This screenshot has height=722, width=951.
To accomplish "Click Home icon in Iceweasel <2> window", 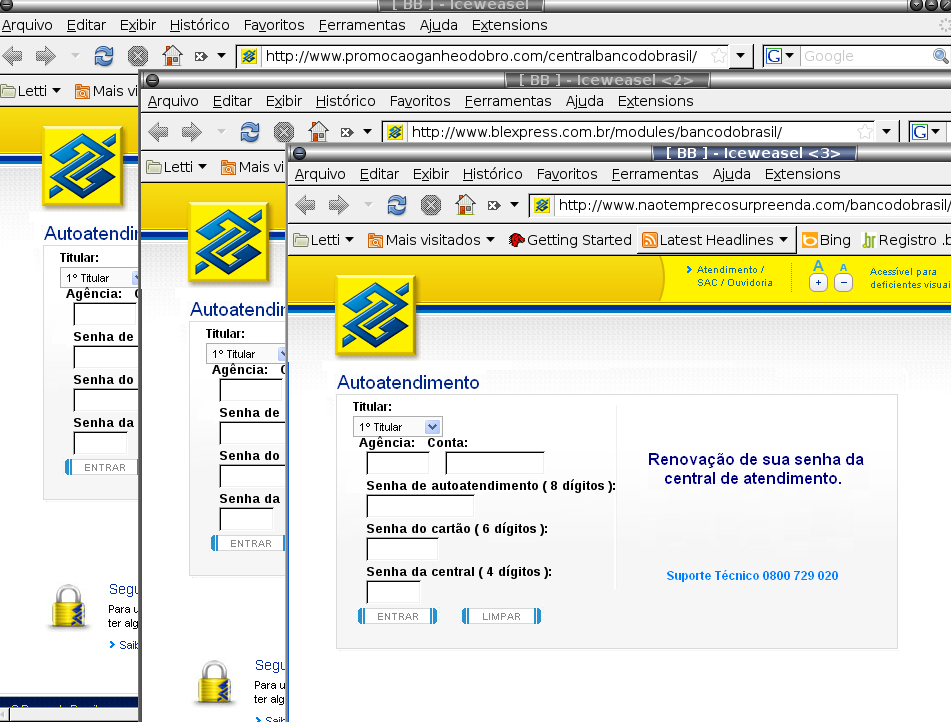I will click(318, 132).
